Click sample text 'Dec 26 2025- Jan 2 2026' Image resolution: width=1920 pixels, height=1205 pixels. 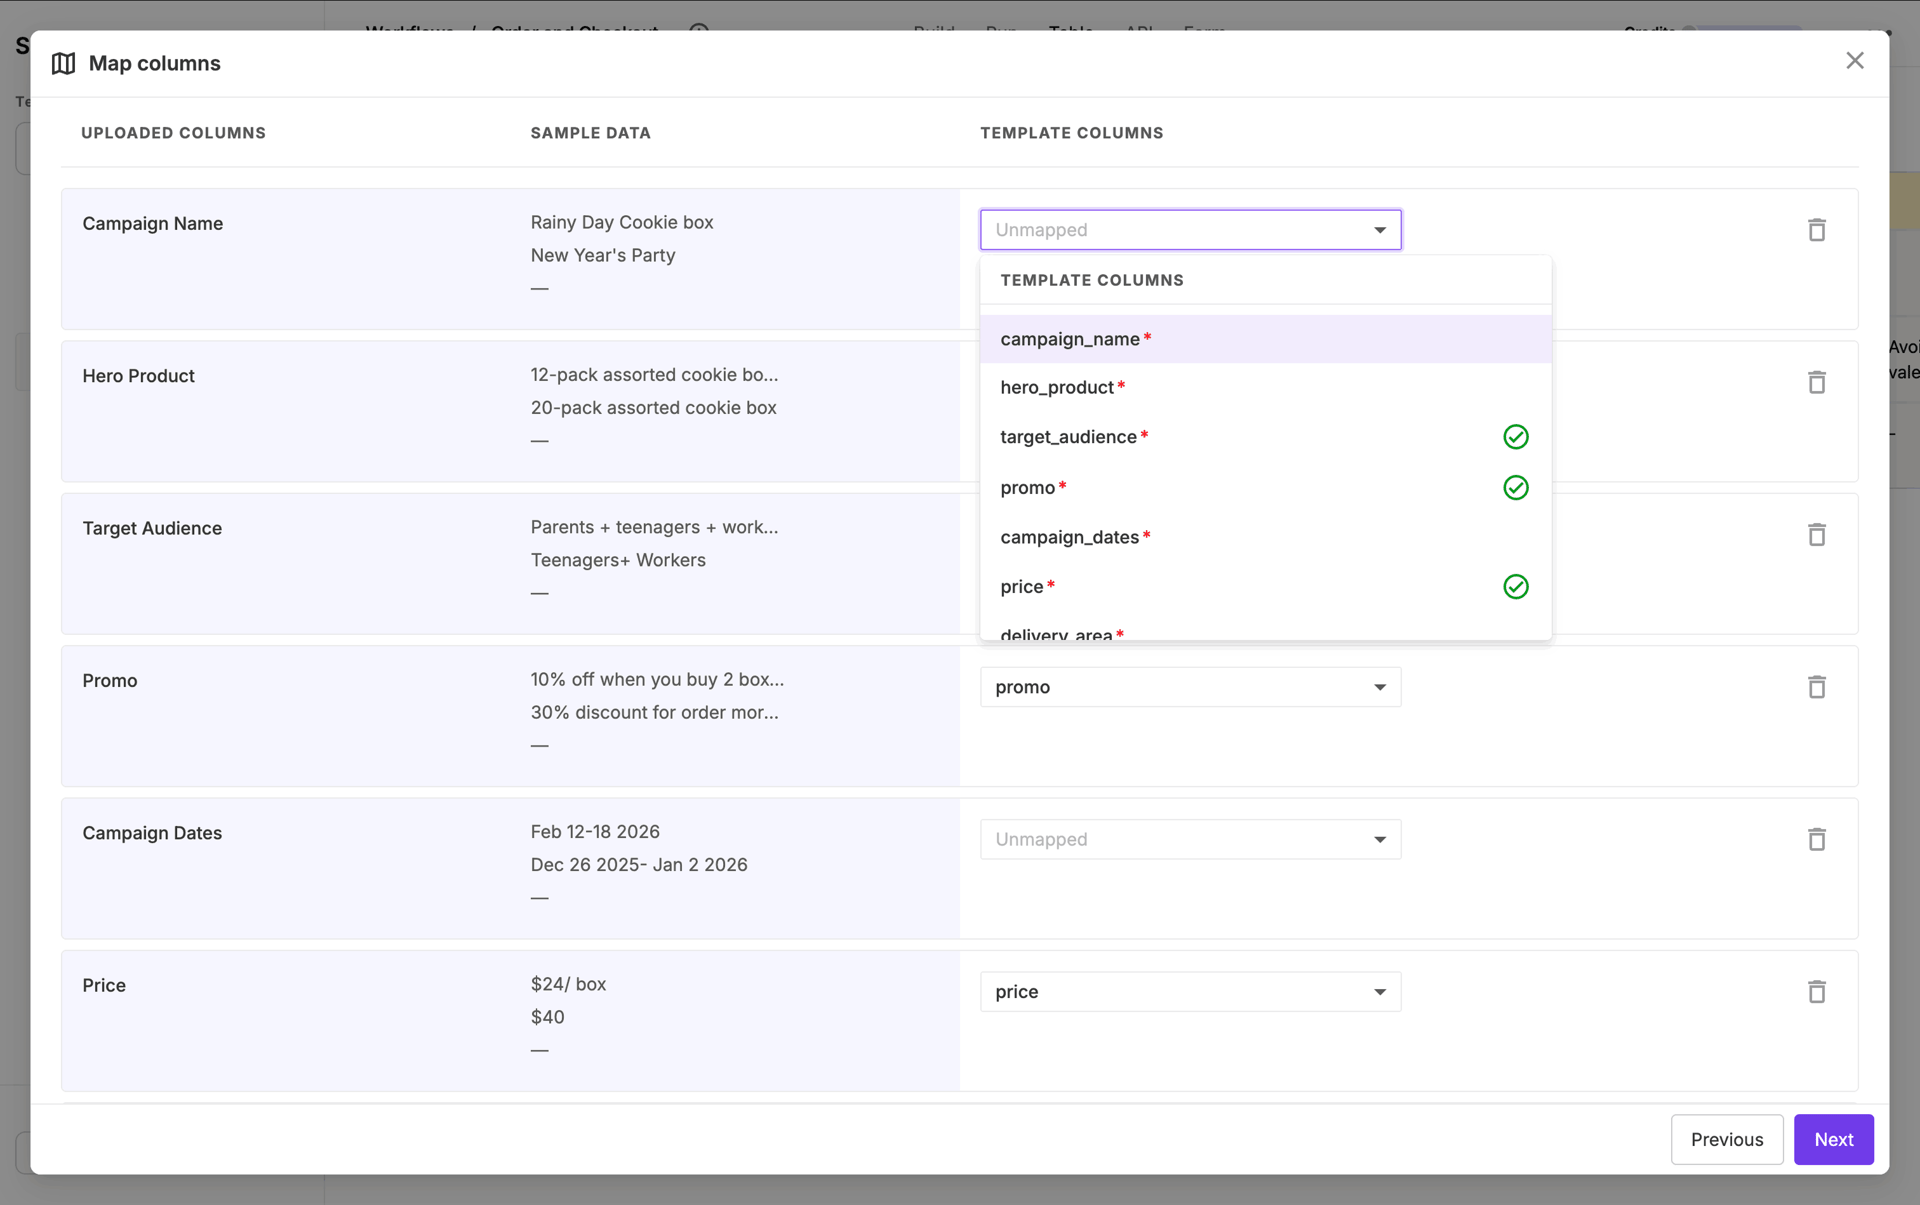pos(639,865)
